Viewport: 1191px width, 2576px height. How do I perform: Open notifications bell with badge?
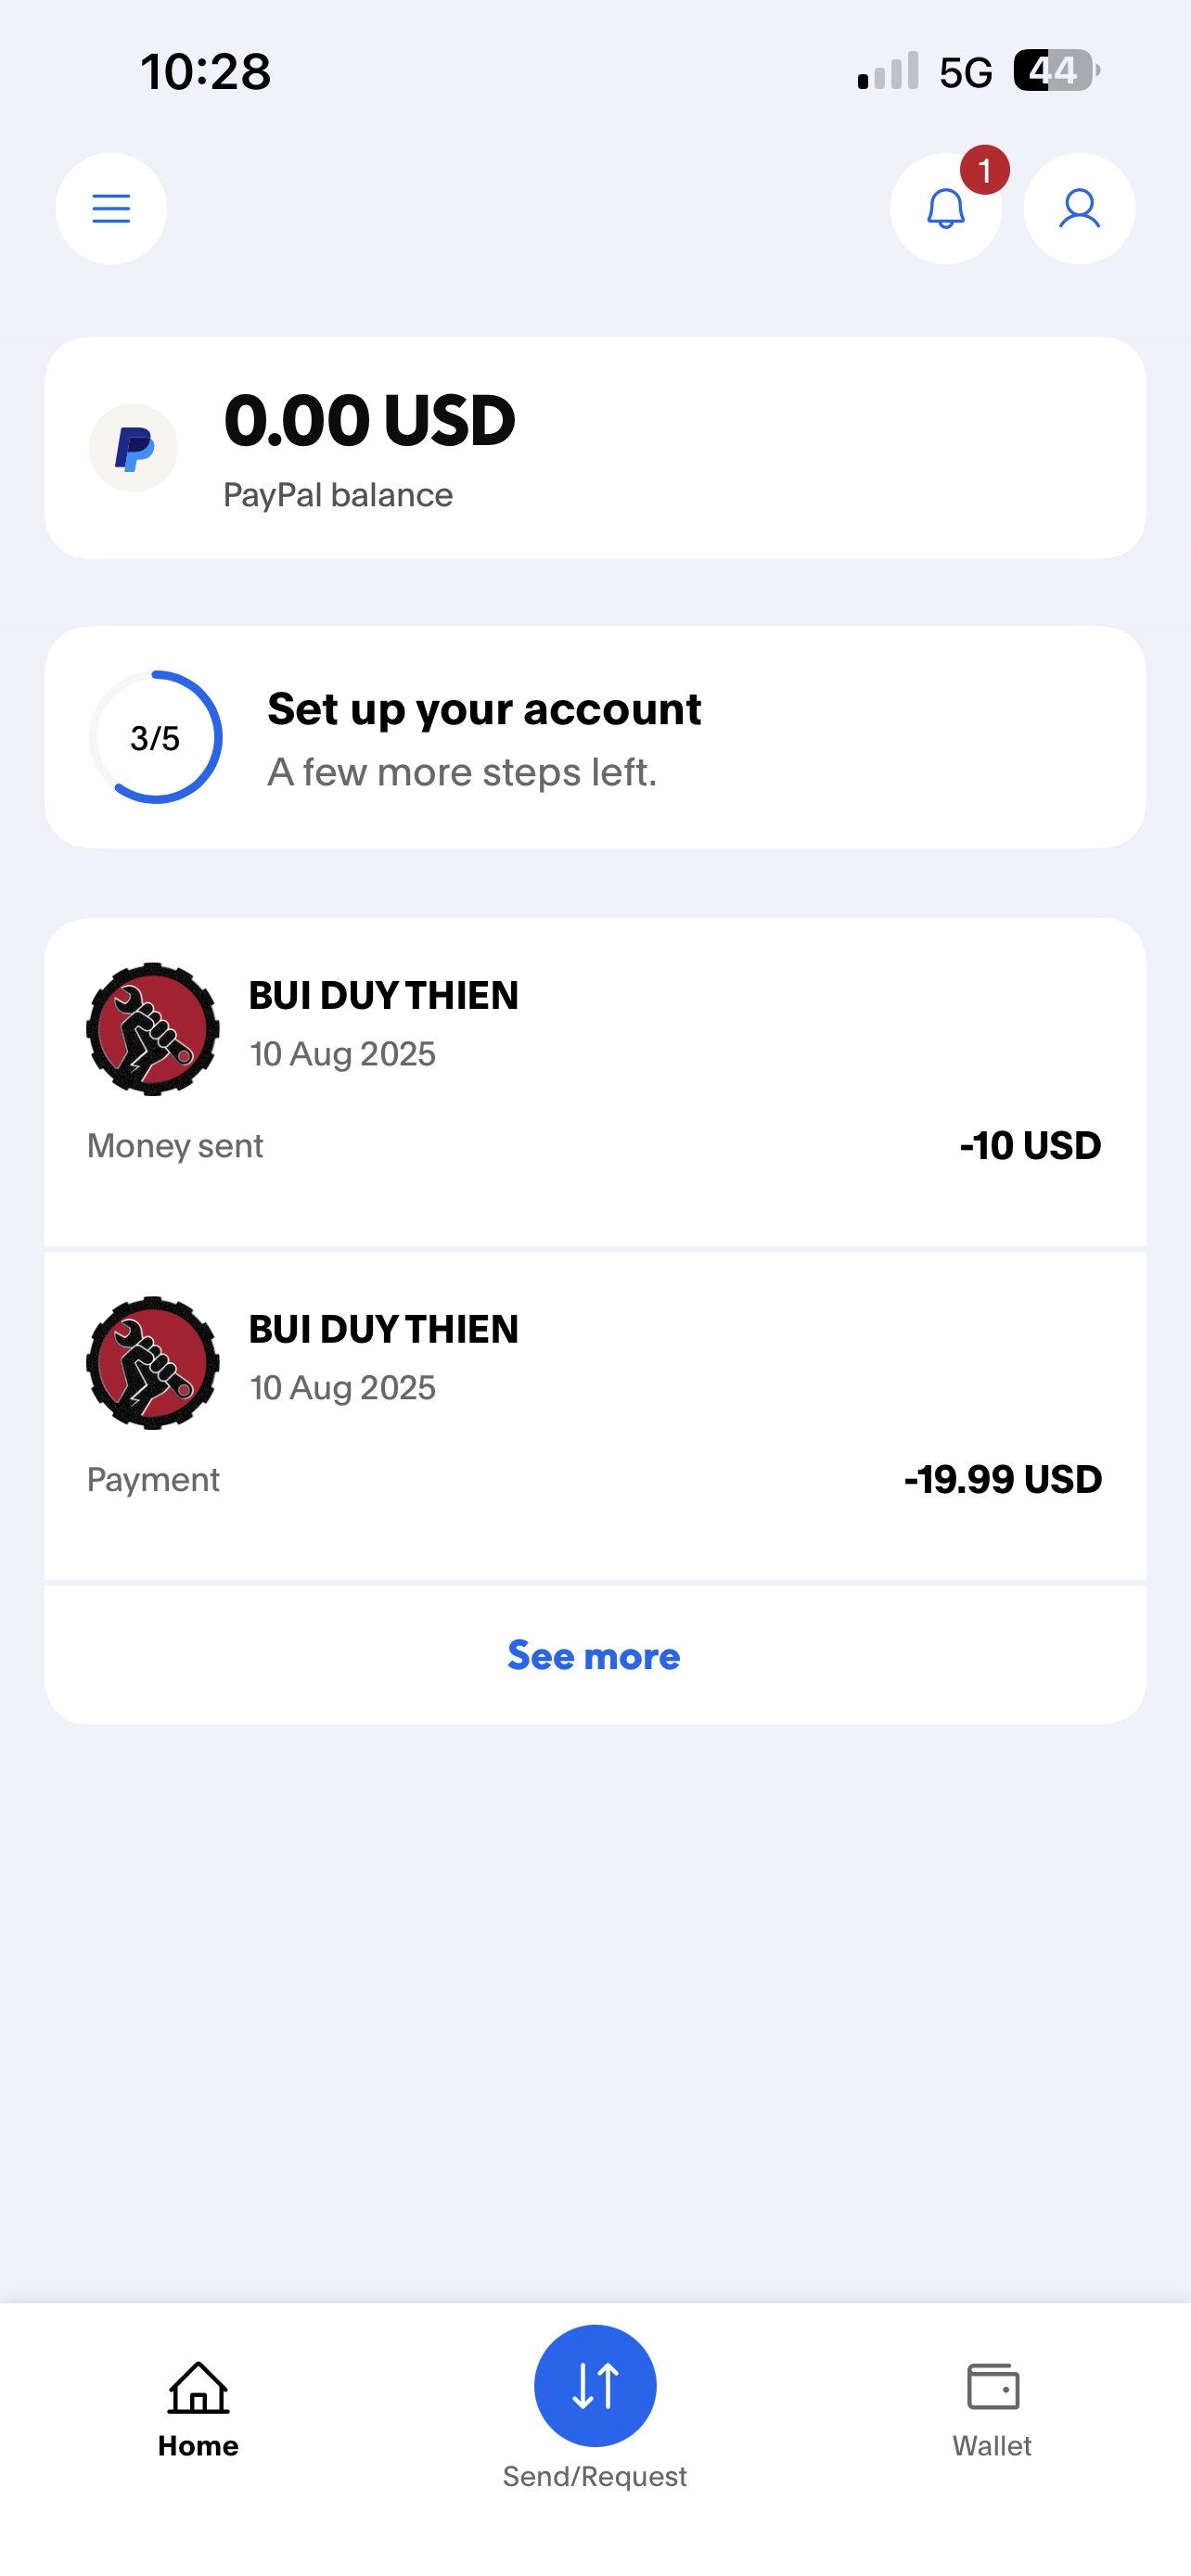pos(945,208)
